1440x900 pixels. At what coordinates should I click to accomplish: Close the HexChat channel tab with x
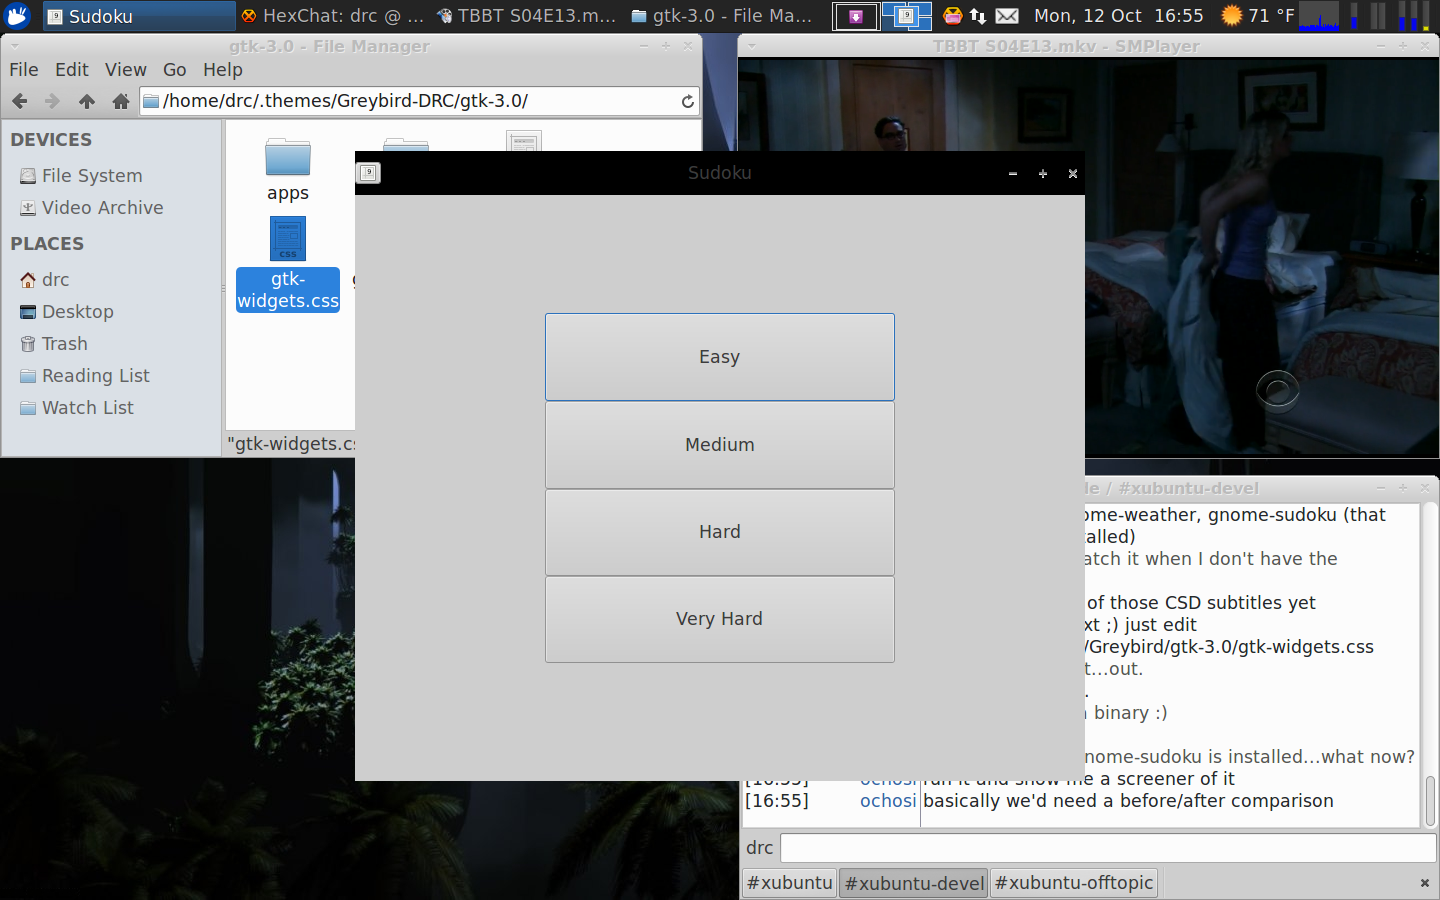click(x=1425, y=883)
